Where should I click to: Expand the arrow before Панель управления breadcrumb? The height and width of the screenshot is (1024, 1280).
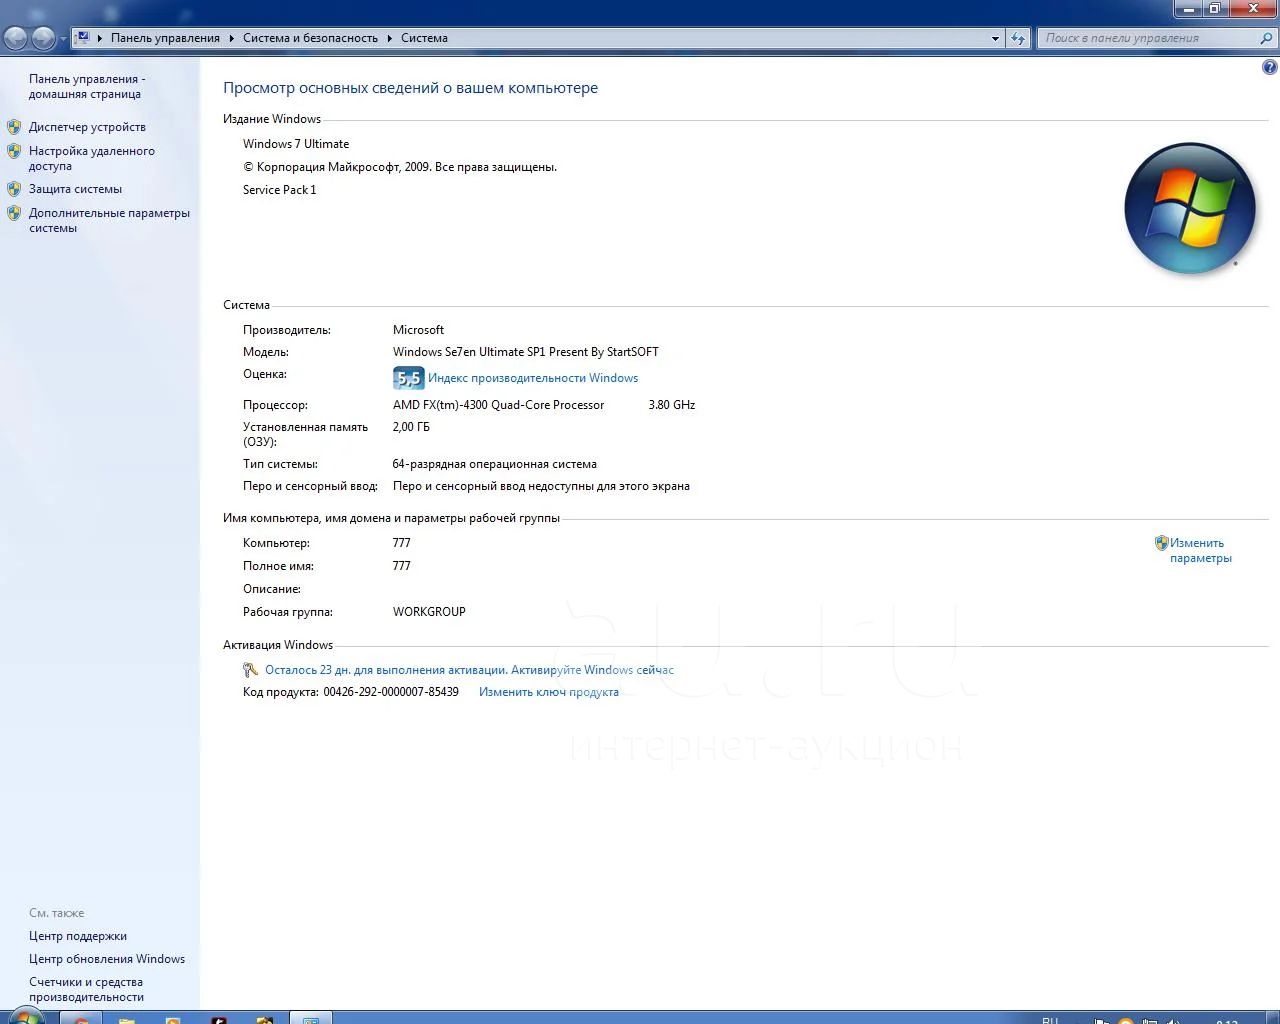click(x=100, y=38)
